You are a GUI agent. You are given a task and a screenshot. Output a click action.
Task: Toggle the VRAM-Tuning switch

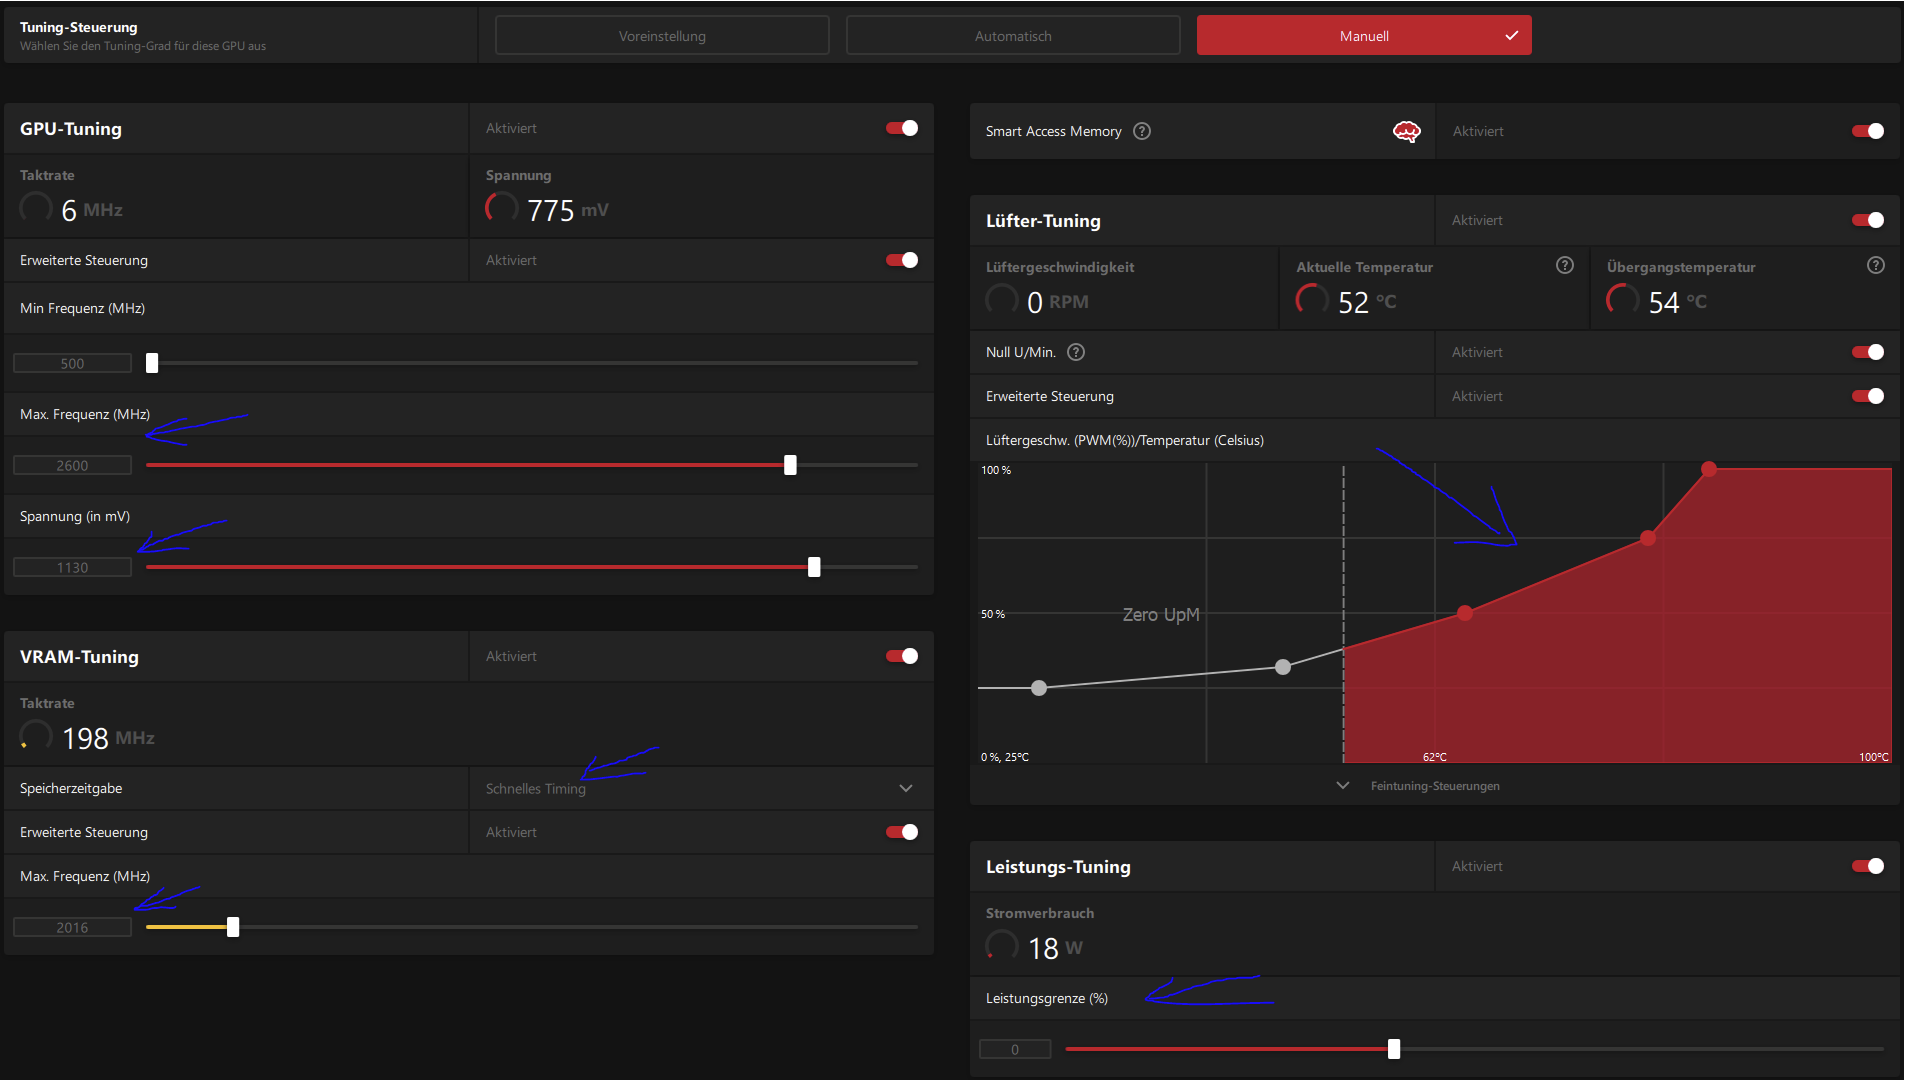pyautogui.click(x=902, y=656)
